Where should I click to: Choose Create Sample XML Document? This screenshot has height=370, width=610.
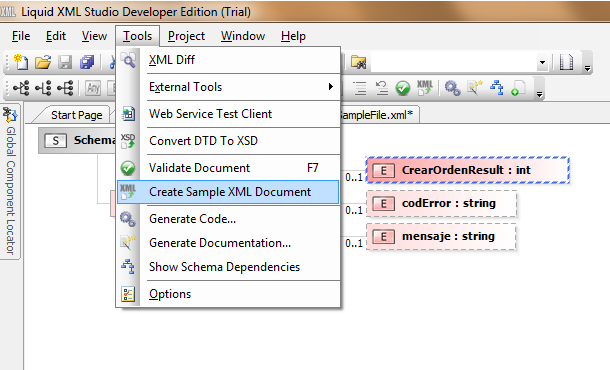228,192
